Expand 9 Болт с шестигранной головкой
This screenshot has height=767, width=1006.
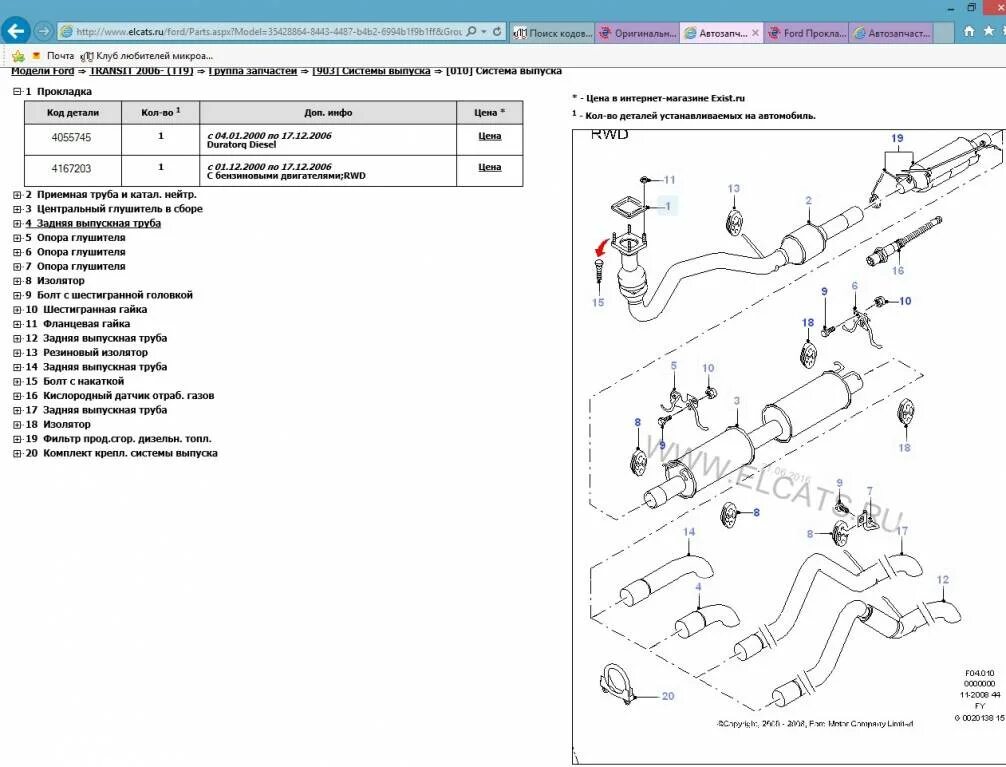coord(17,295)
